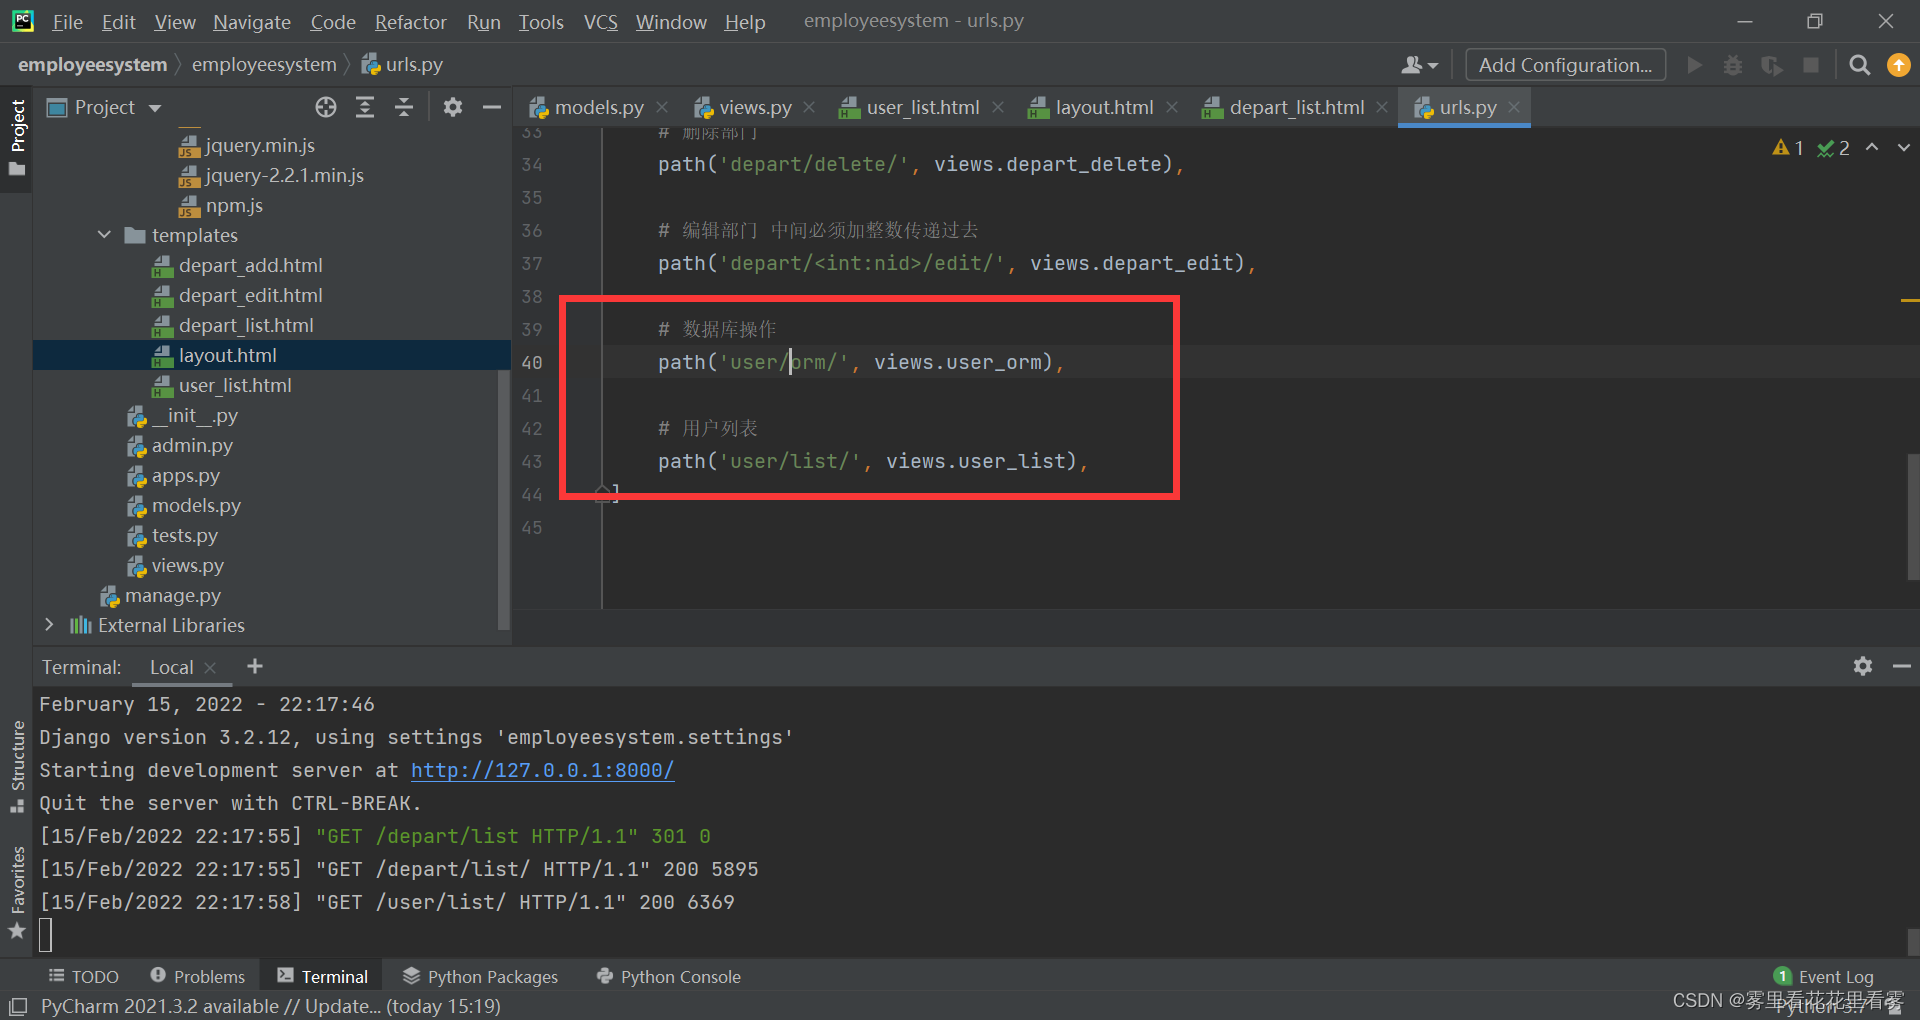Click the Expand All icon in Project panel

click(365, 107)
